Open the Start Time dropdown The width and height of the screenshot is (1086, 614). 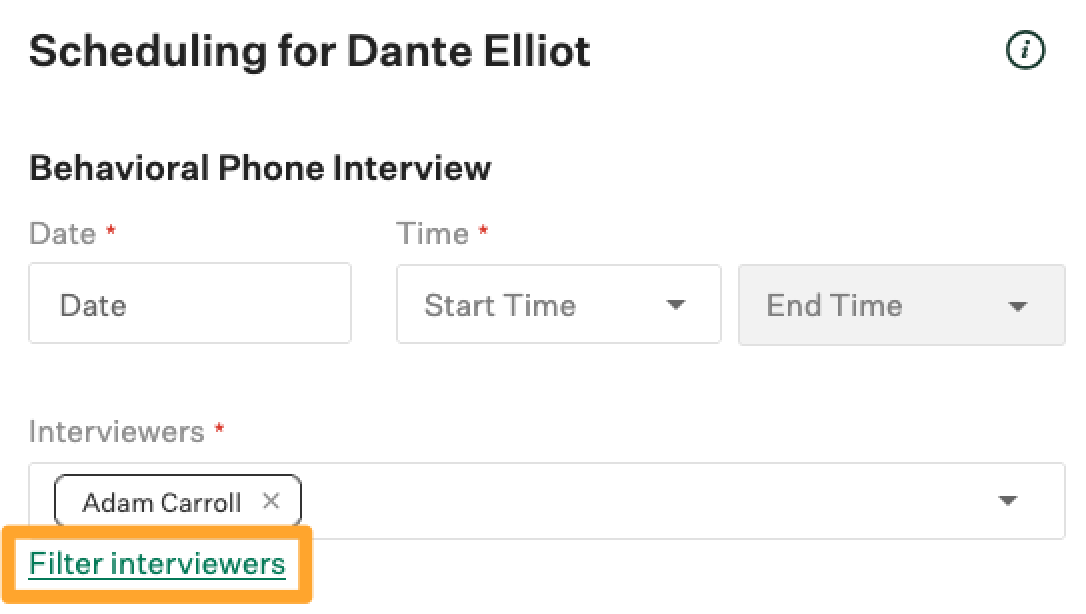[x=558, y=305]
